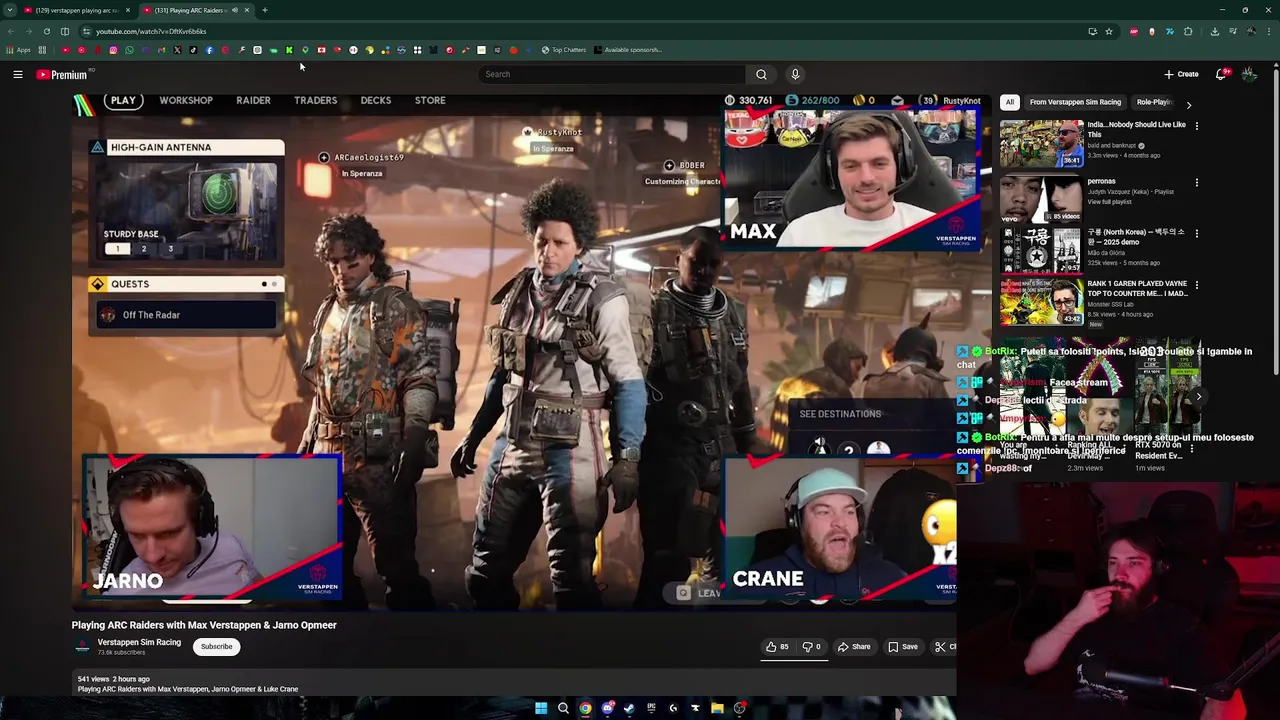
Task: Open options for North Korea video
Action: click(x=1196, y=234)
